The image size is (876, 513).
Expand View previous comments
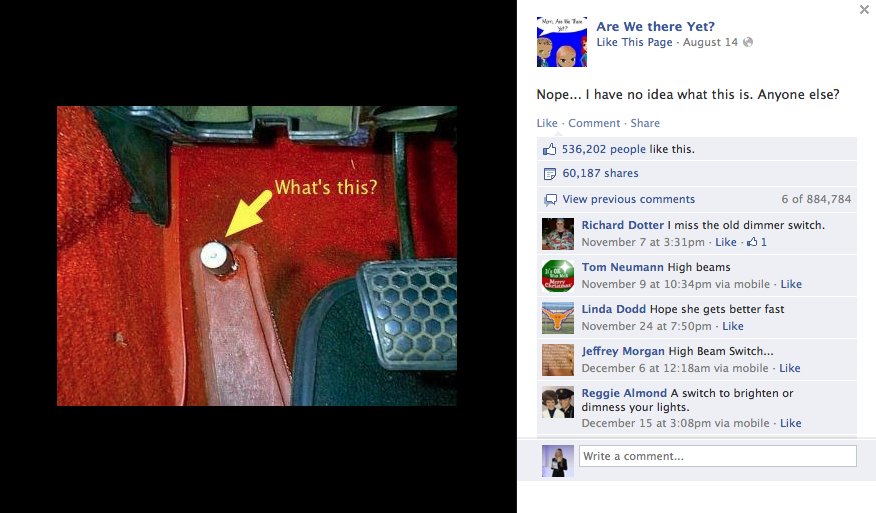629,199
